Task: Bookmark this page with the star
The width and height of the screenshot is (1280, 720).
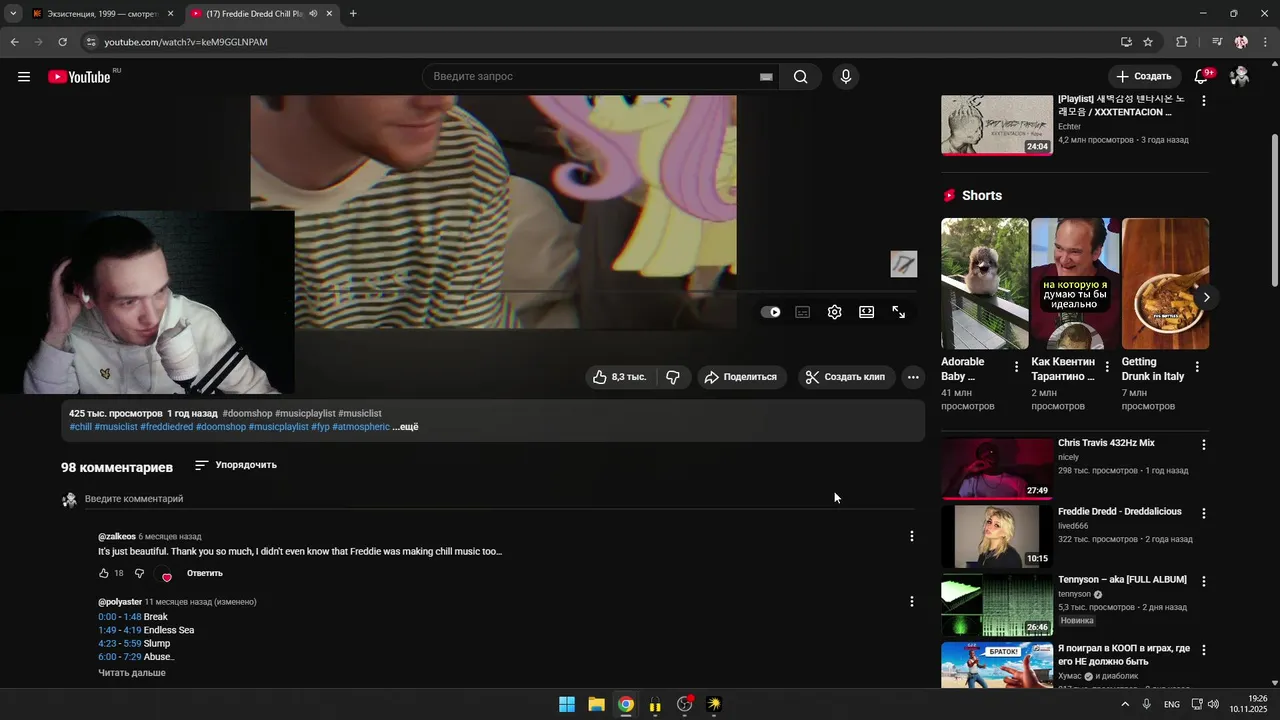Action: (1148, 42)
